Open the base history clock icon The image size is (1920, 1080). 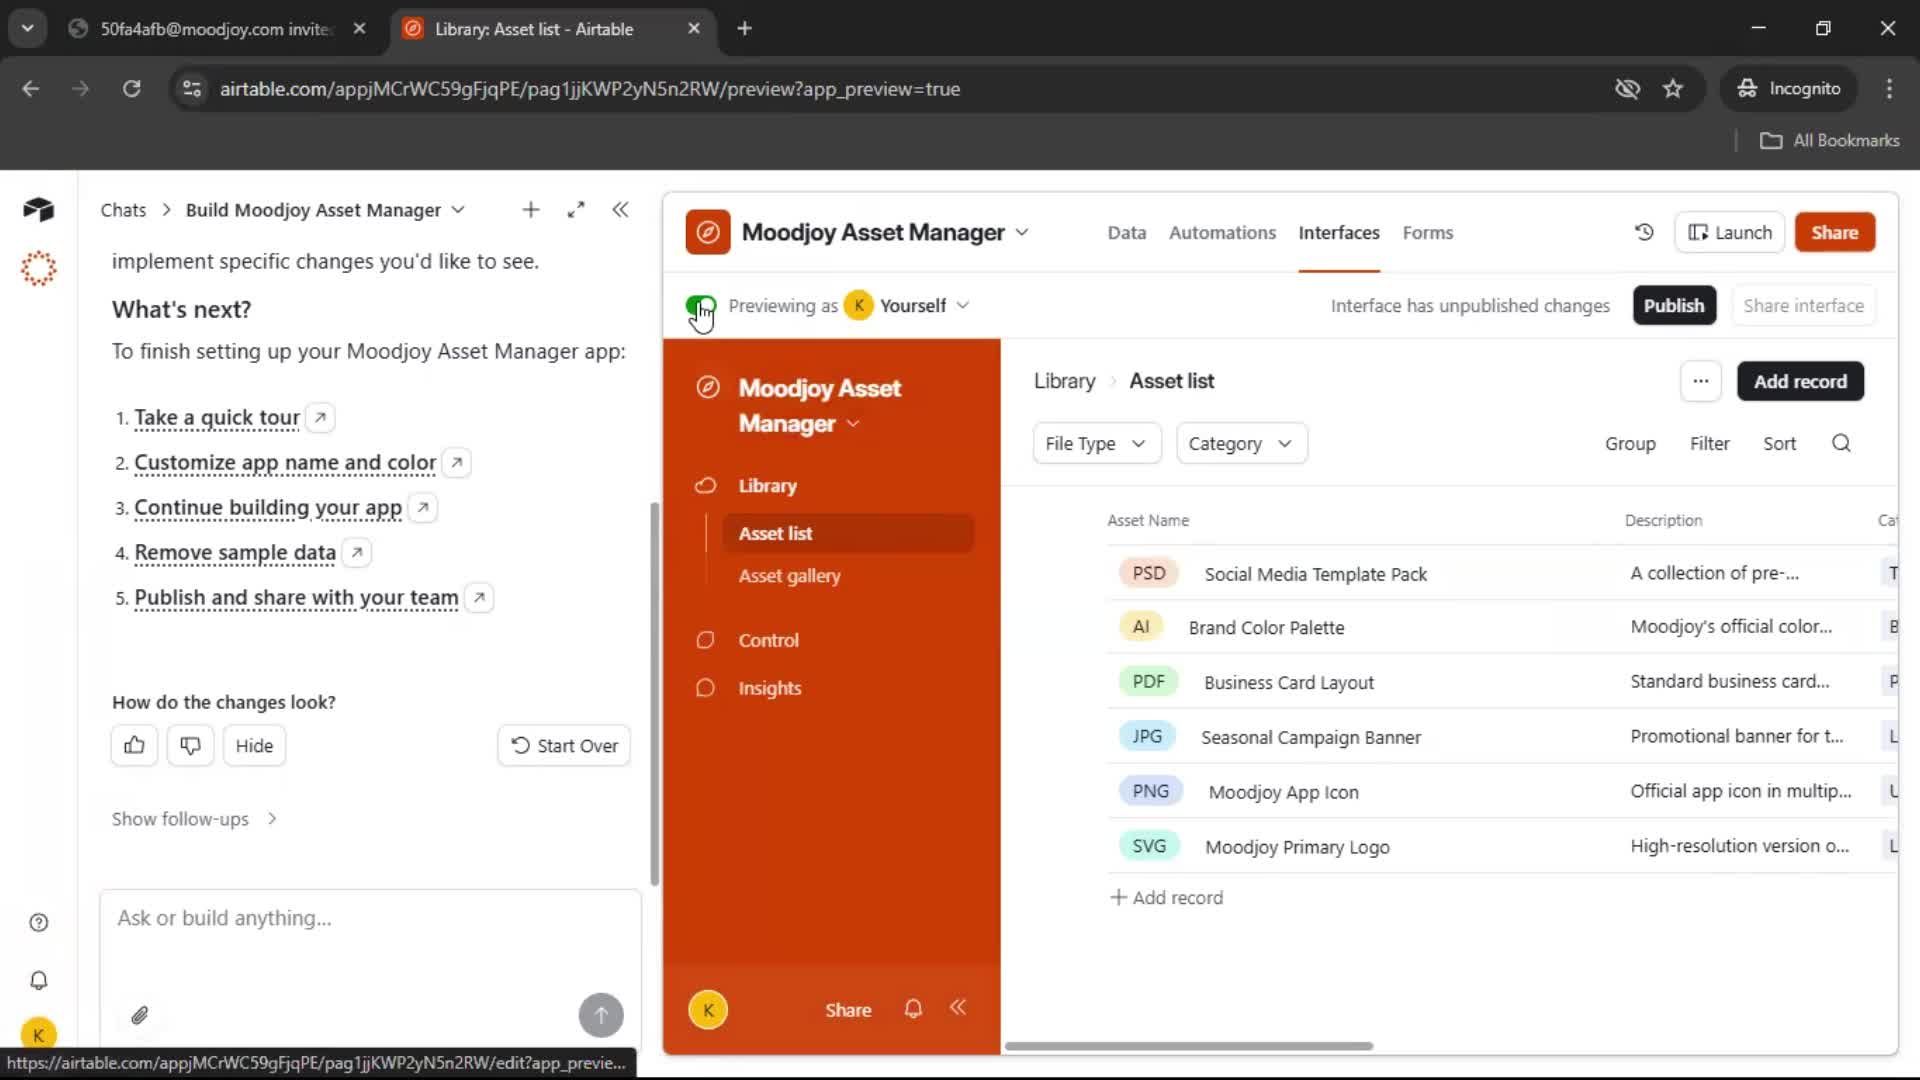click(x=1644, y=232)
